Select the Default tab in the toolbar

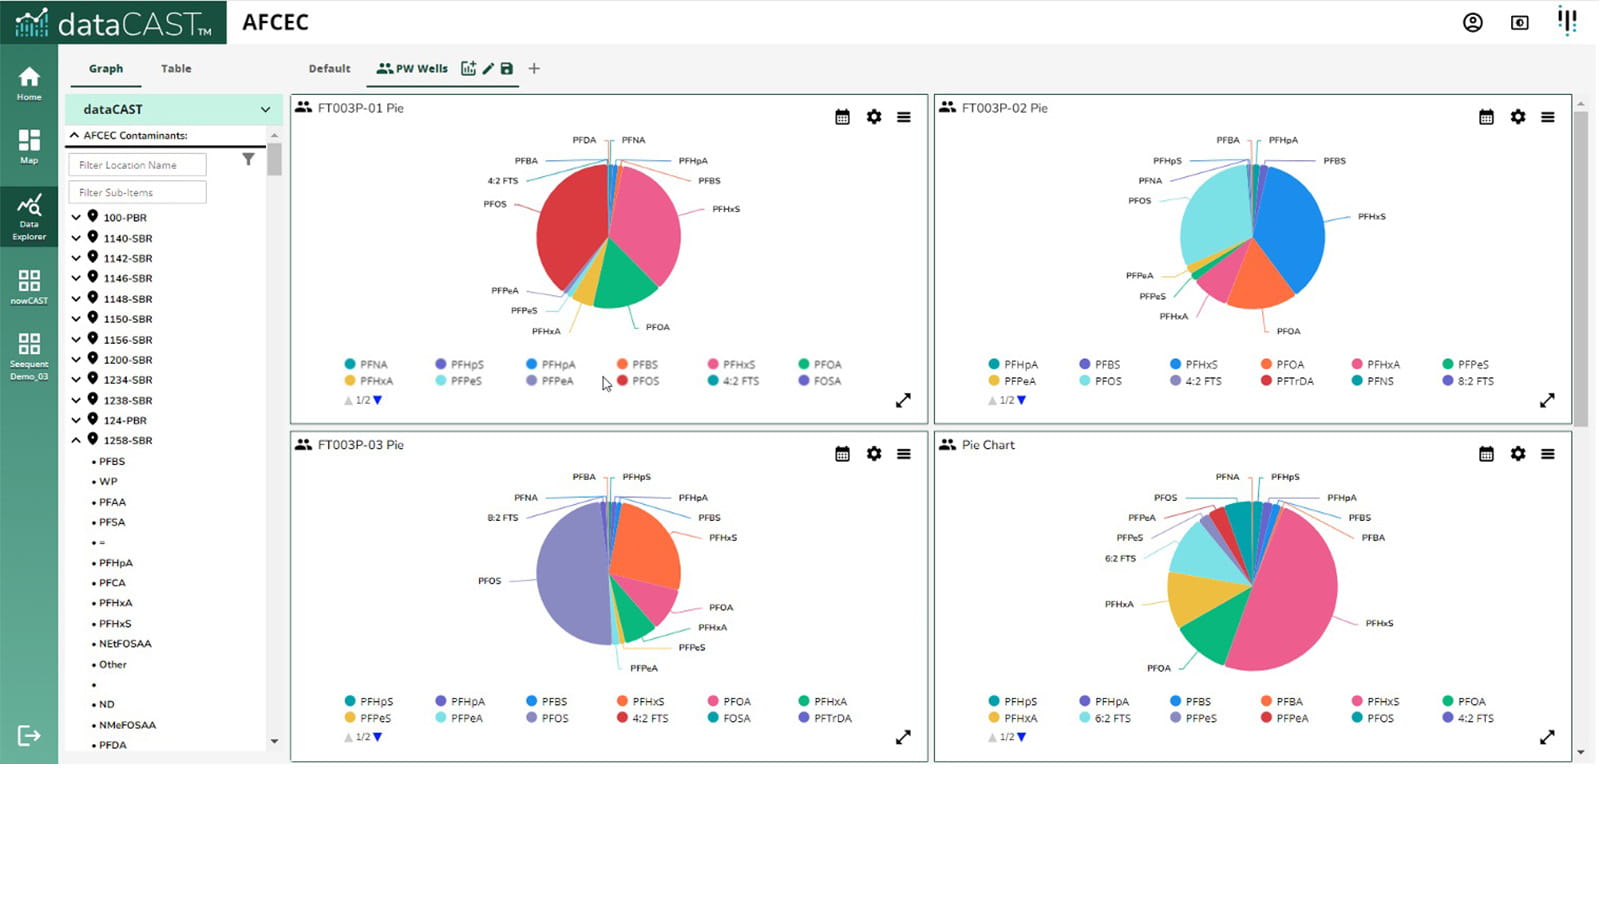tap(328, 68)
